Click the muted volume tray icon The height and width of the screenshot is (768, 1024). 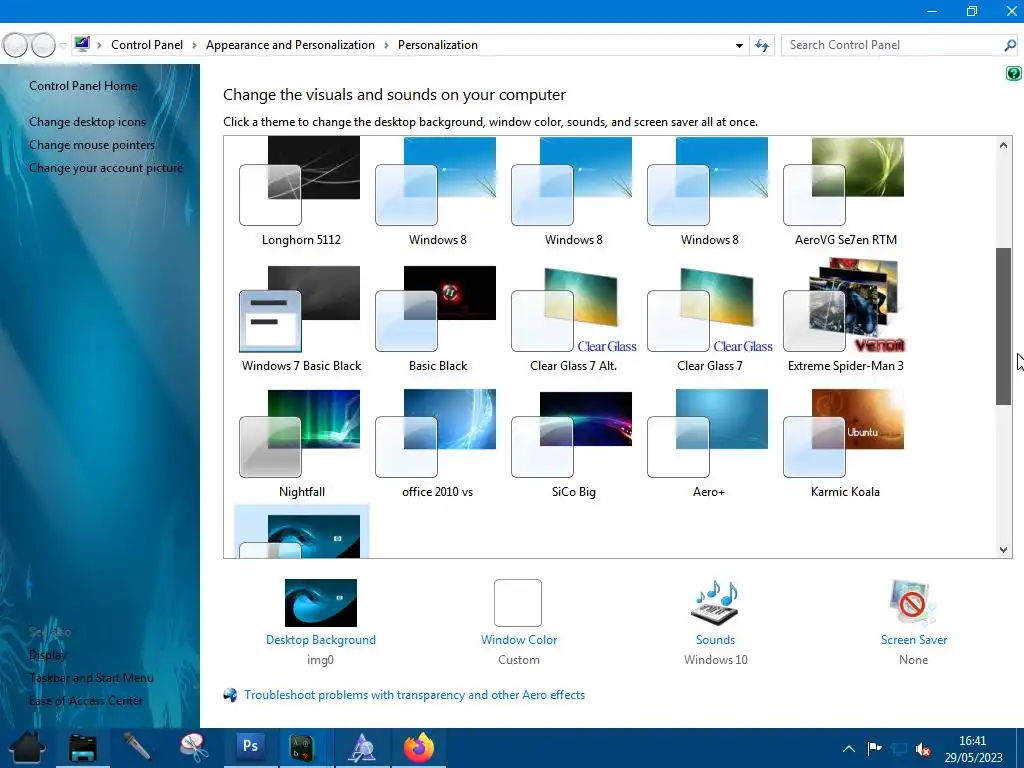[x=923, y=748]
